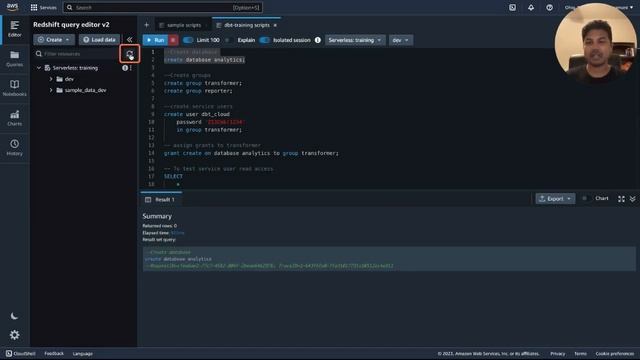Open the account menu dropdown arrow
The width and height of the screenshot is (640, 360).
631,7
